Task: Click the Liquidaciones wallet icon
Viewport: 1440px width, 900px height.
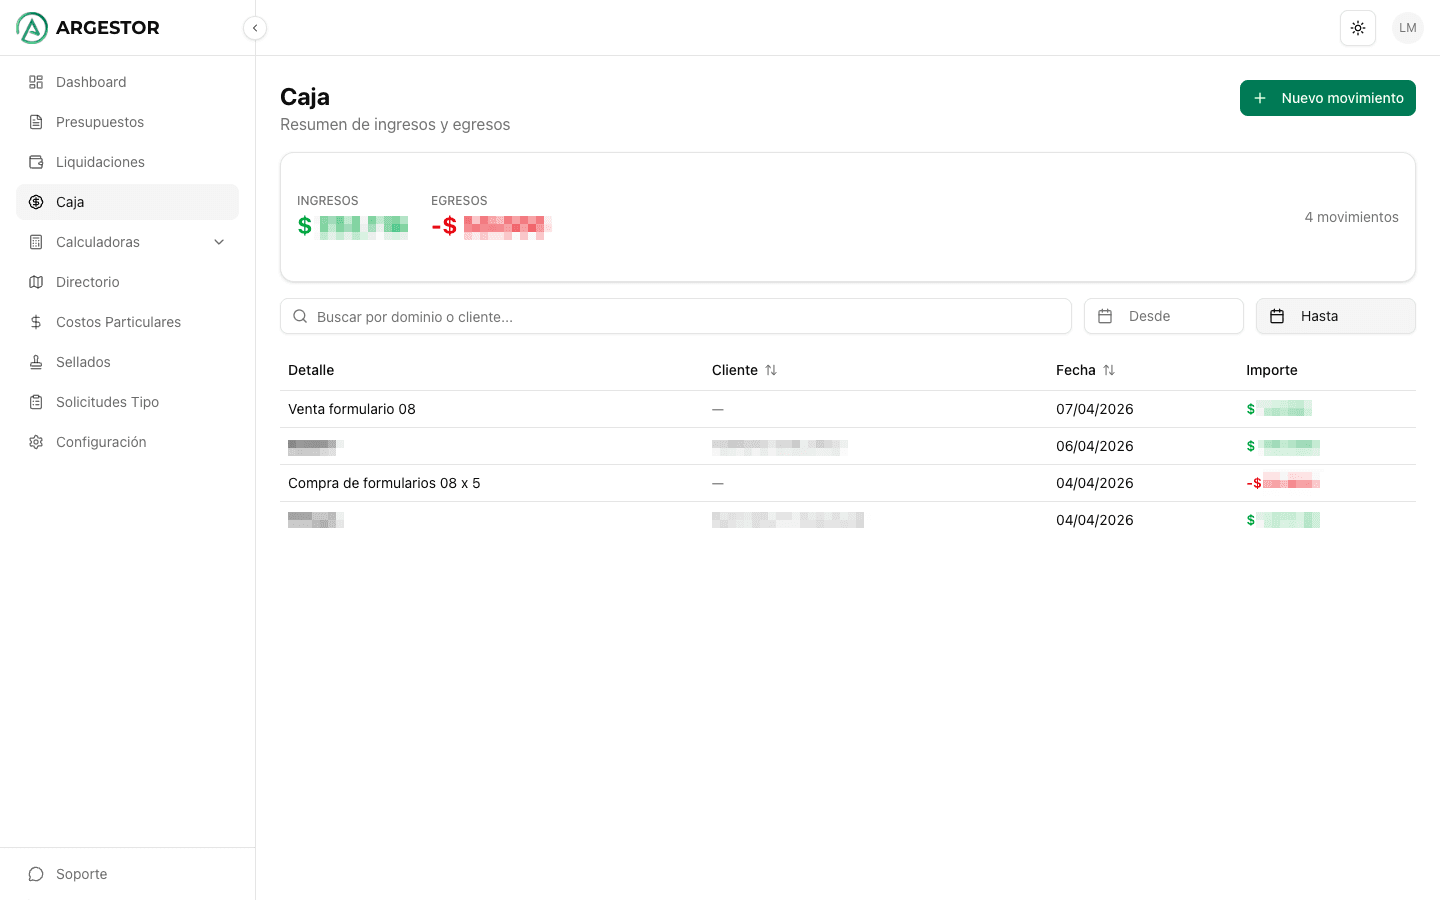Action: (36, 162)
